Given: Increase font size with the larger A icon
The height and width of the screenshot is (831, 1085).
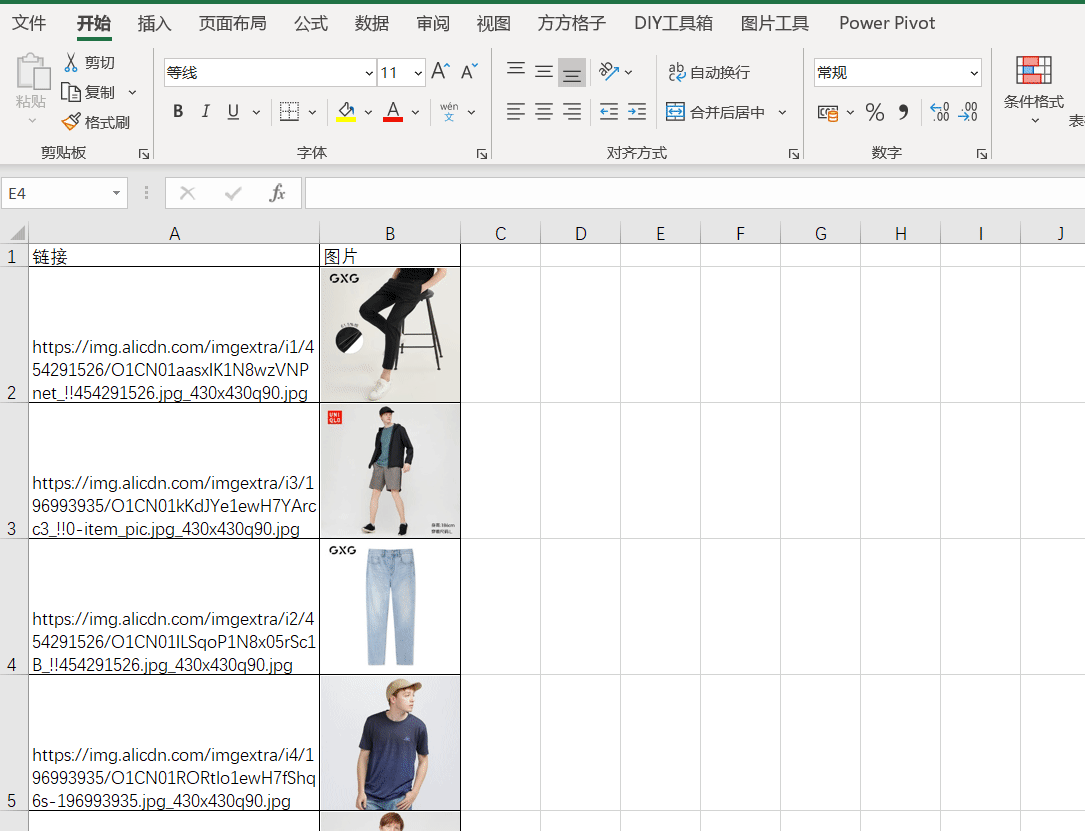Looking at the screenshot, I should tap(439, 72).
